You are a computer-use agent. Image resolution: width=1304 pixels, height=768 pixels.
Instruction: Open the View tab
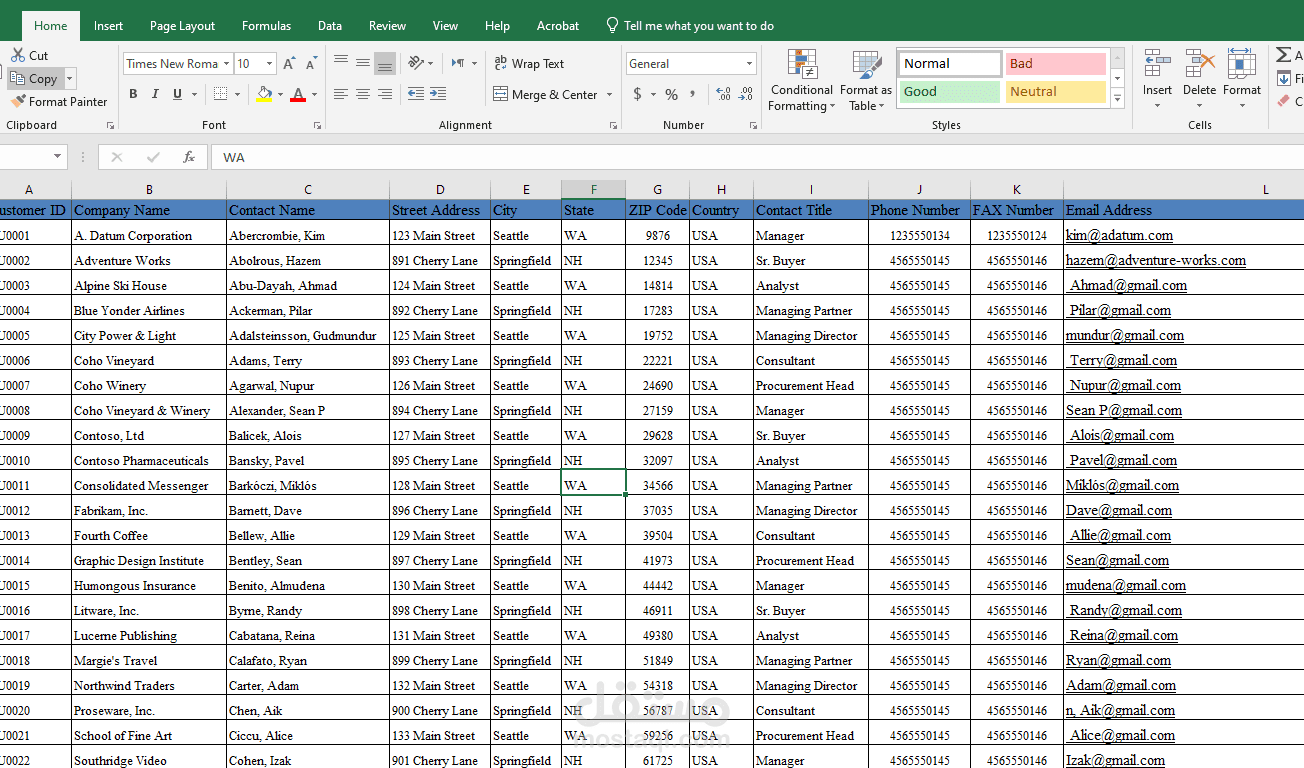446,26
